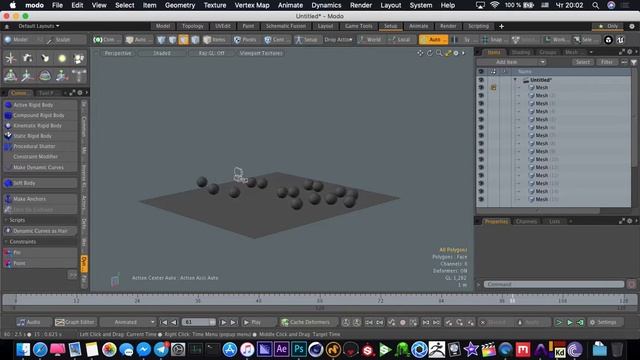Click viewport rotate control icon
640x360 pixels.
click(429, 53)
